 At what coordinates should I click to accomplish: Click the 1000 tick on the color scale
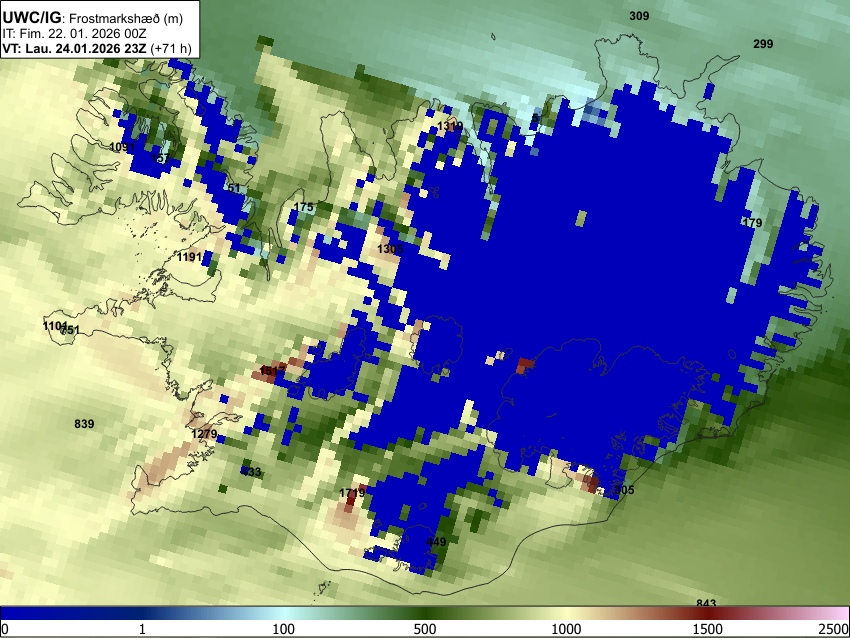(x=566, y=629)
